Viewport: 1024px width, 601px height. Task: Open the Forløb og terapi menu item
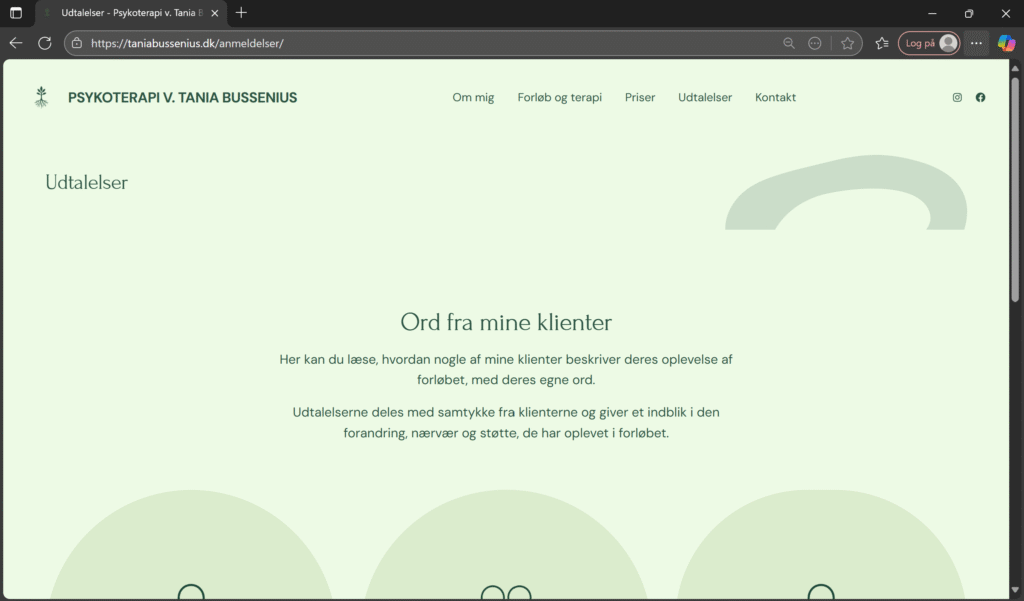(560, 97)
